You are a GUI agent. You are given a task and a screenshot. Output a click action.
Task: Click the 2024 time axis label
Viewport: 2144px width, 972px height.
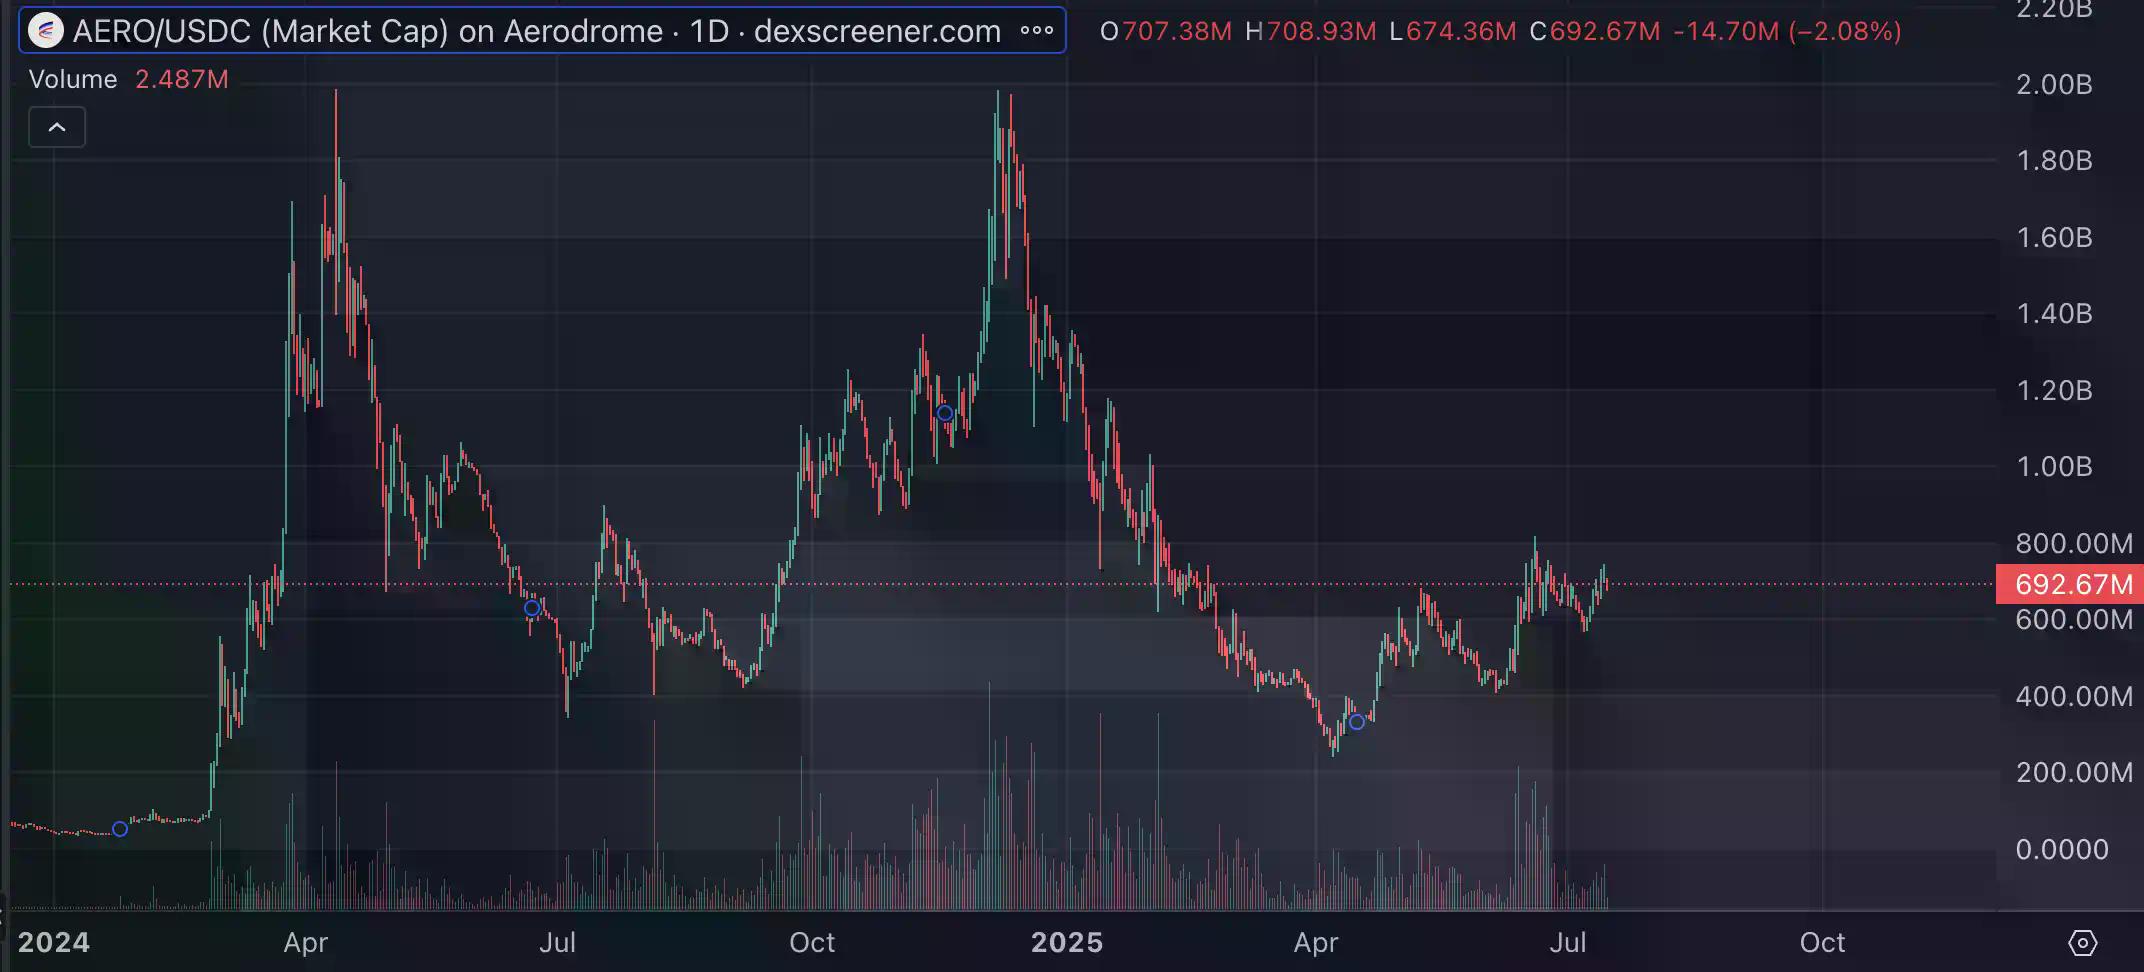(54, 943)
